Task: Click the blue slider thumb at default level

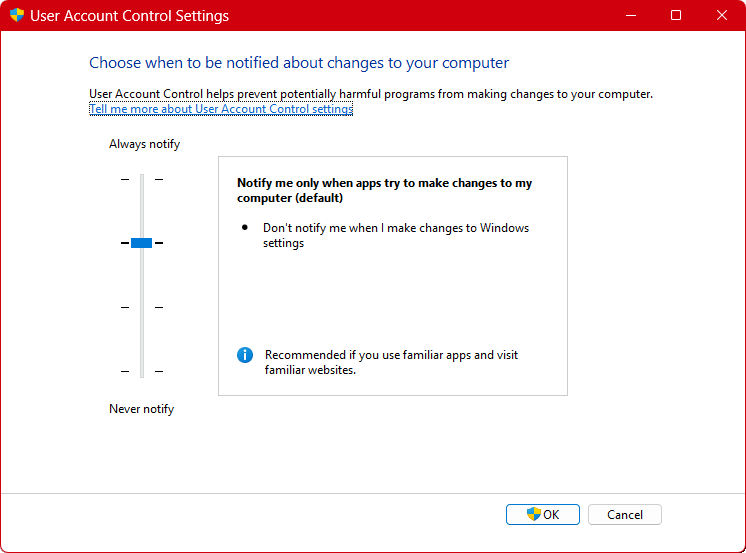Action: 141,243
